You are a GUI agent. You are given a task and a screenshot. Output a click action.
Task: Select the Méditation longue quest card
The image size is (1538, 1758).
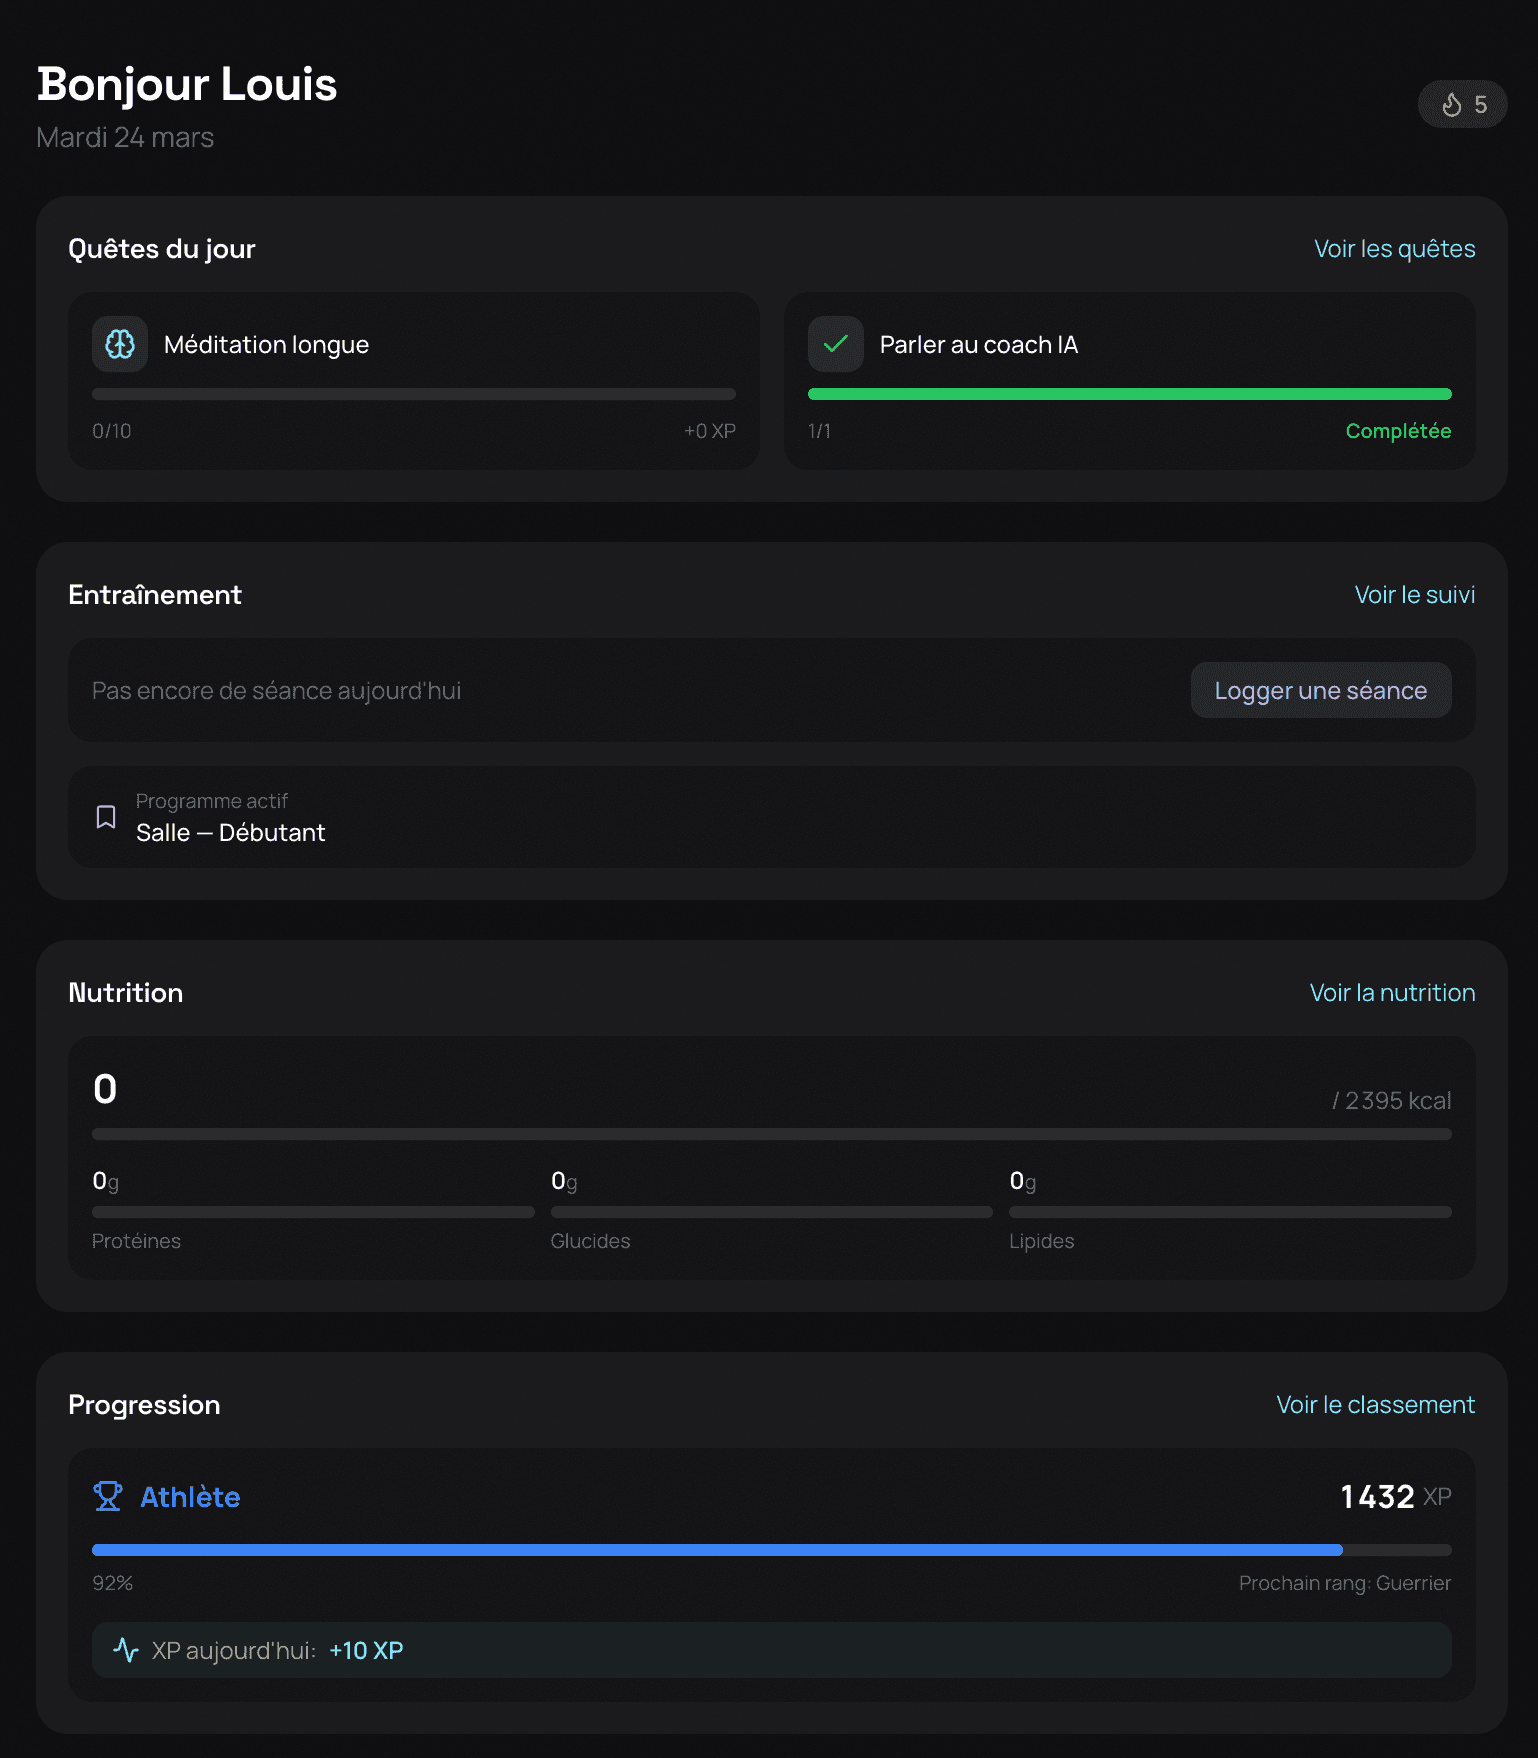point(413,380)
